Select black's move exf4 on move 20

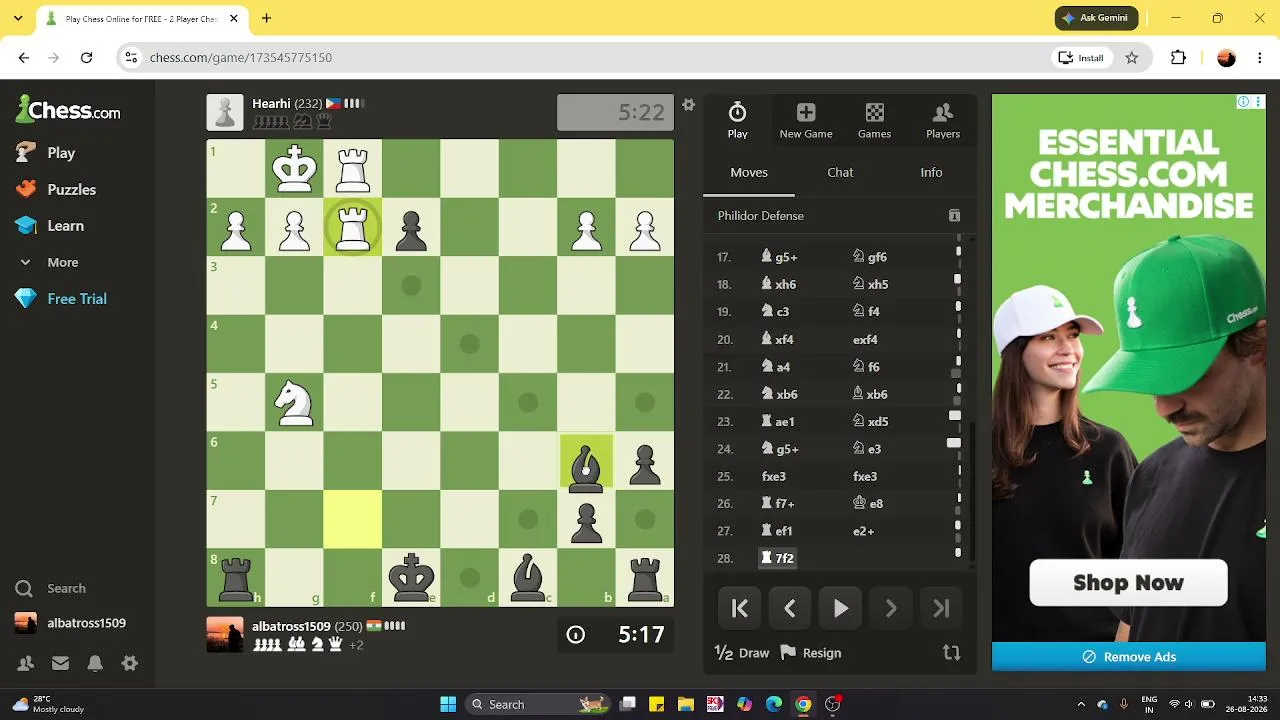pos(865,339)
